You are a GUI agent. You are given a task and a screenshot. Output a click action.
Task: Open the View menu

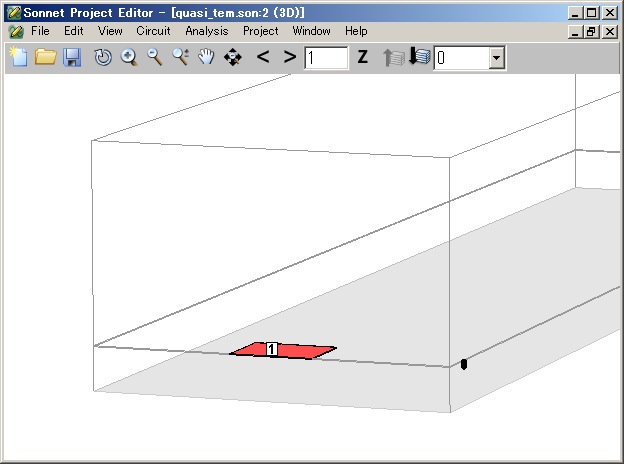[110, 31]
